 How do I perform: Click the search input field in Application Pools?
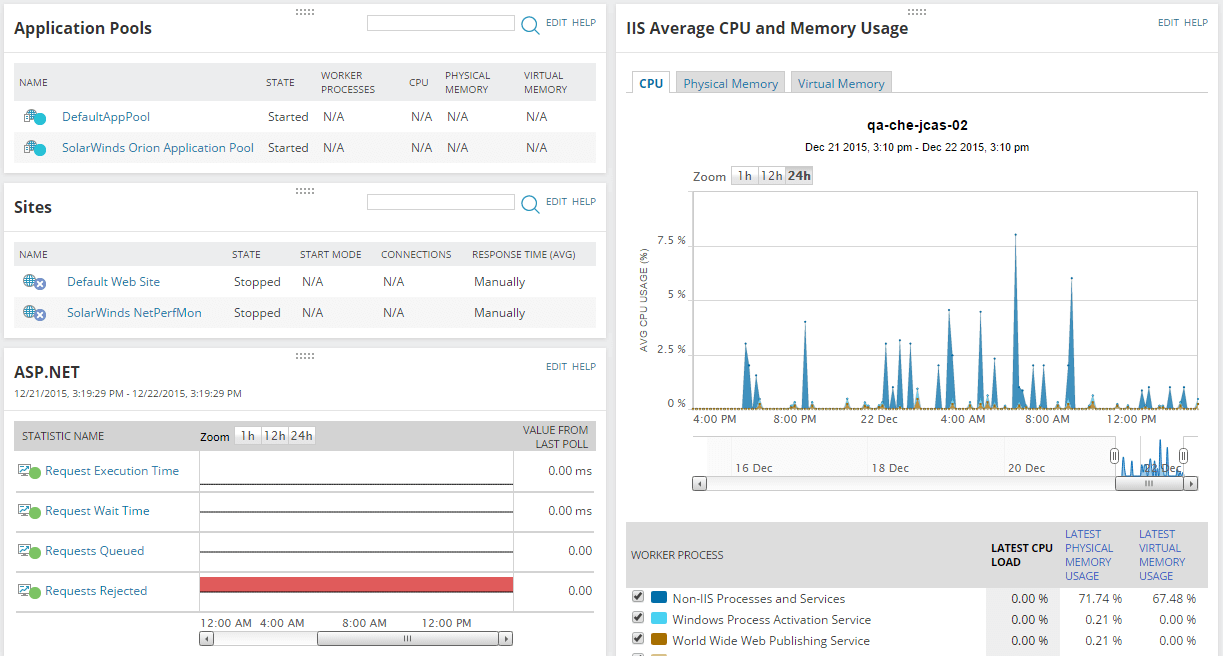440,23
